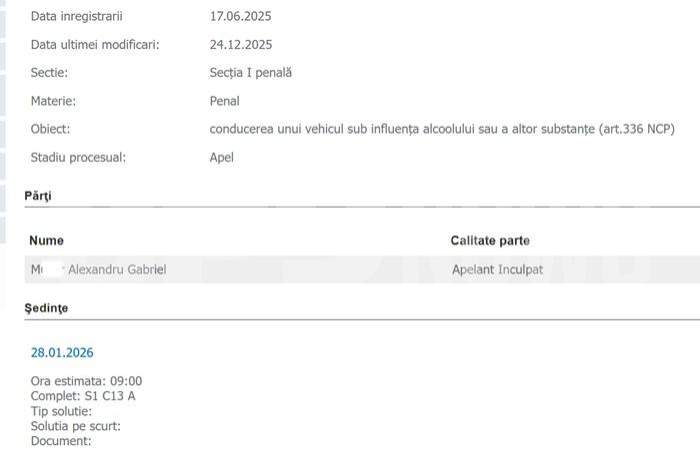Click the last modified date 24.12.2025

(x=240, y=45)
